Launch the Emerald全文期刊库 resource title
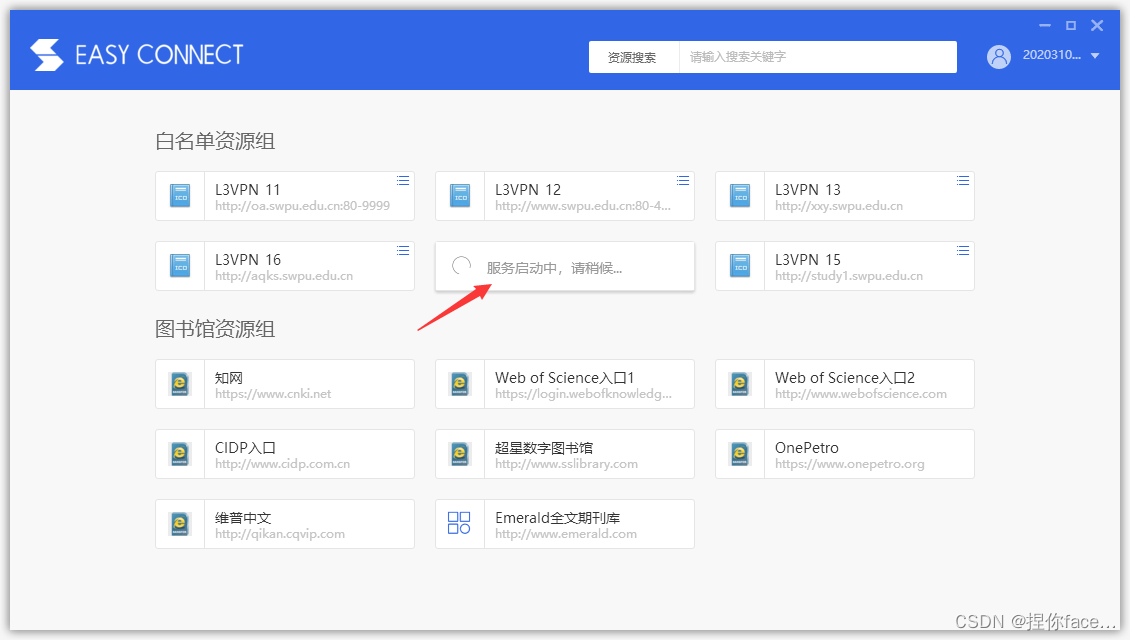Viewport: 1130px width, 640px height. (x=557, y=517)
